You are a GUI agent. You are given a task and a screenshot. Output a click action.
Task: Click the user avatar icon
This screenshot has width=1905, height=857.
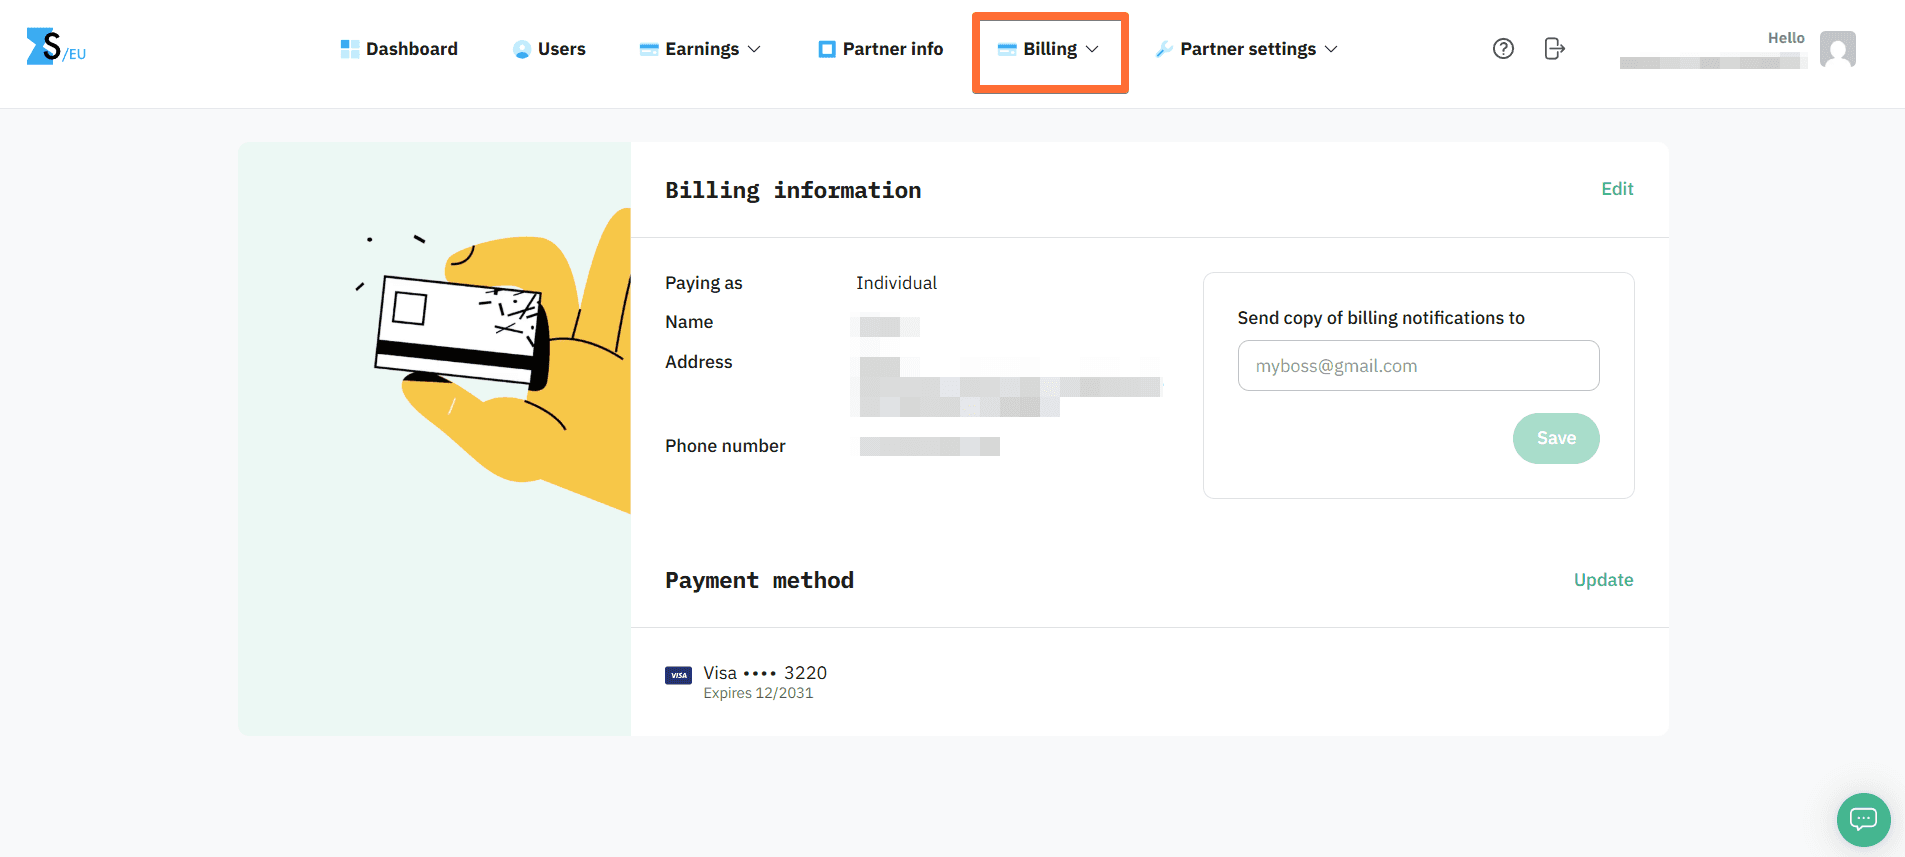(1838, 48)
